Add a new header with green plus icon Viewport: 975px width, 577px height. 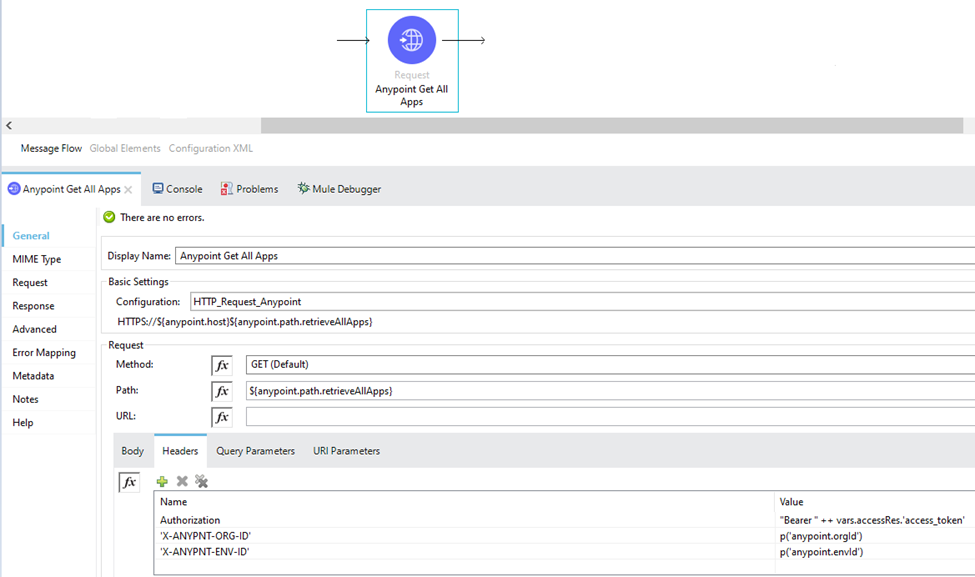coord(162,481)
